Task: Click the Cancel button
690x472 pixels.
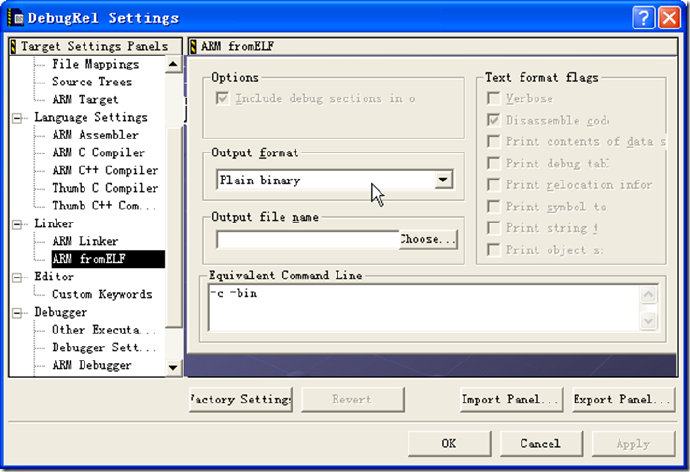Action: coord(541,443)
